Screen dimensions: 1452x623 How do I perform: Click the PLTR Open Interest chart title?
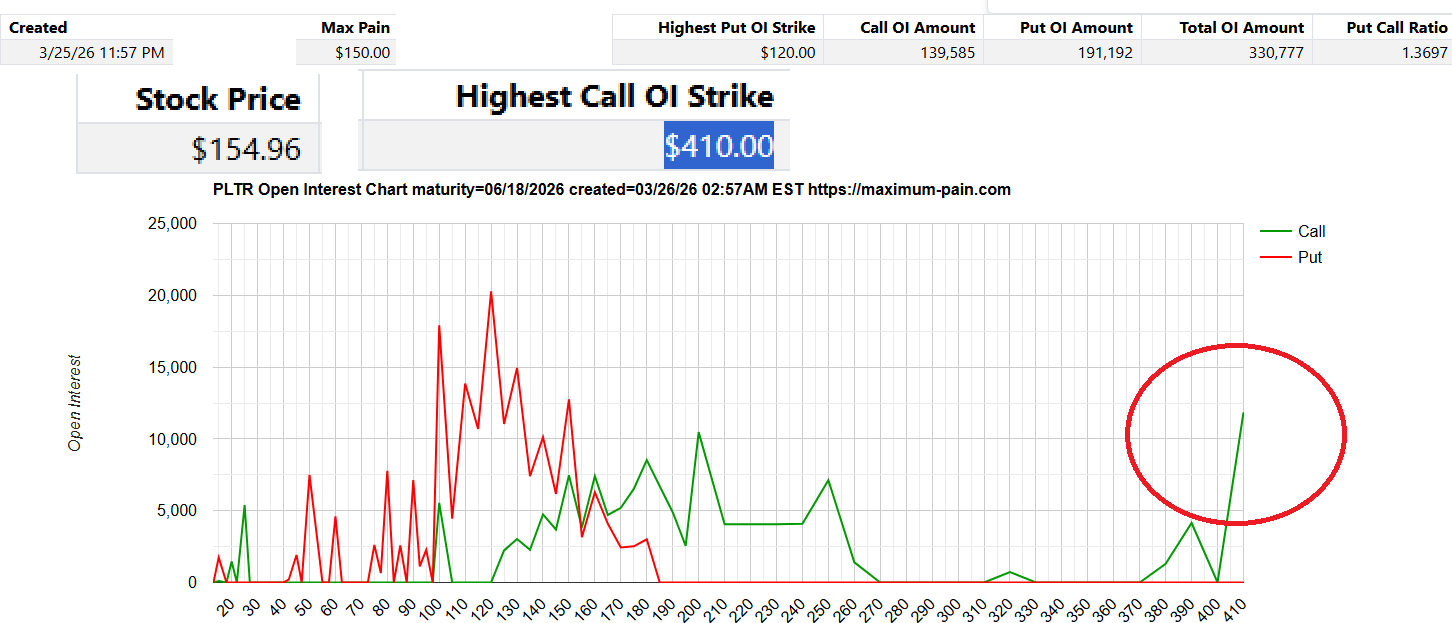(x=612, y=189)
